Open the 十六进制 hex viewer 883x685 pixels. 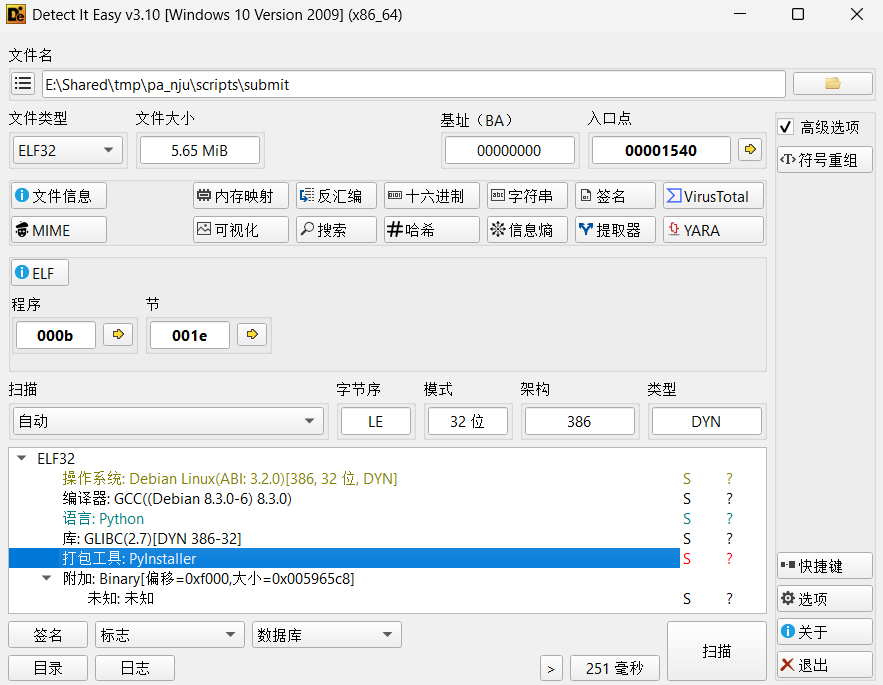pyautogui.click(x=432, y=196)
